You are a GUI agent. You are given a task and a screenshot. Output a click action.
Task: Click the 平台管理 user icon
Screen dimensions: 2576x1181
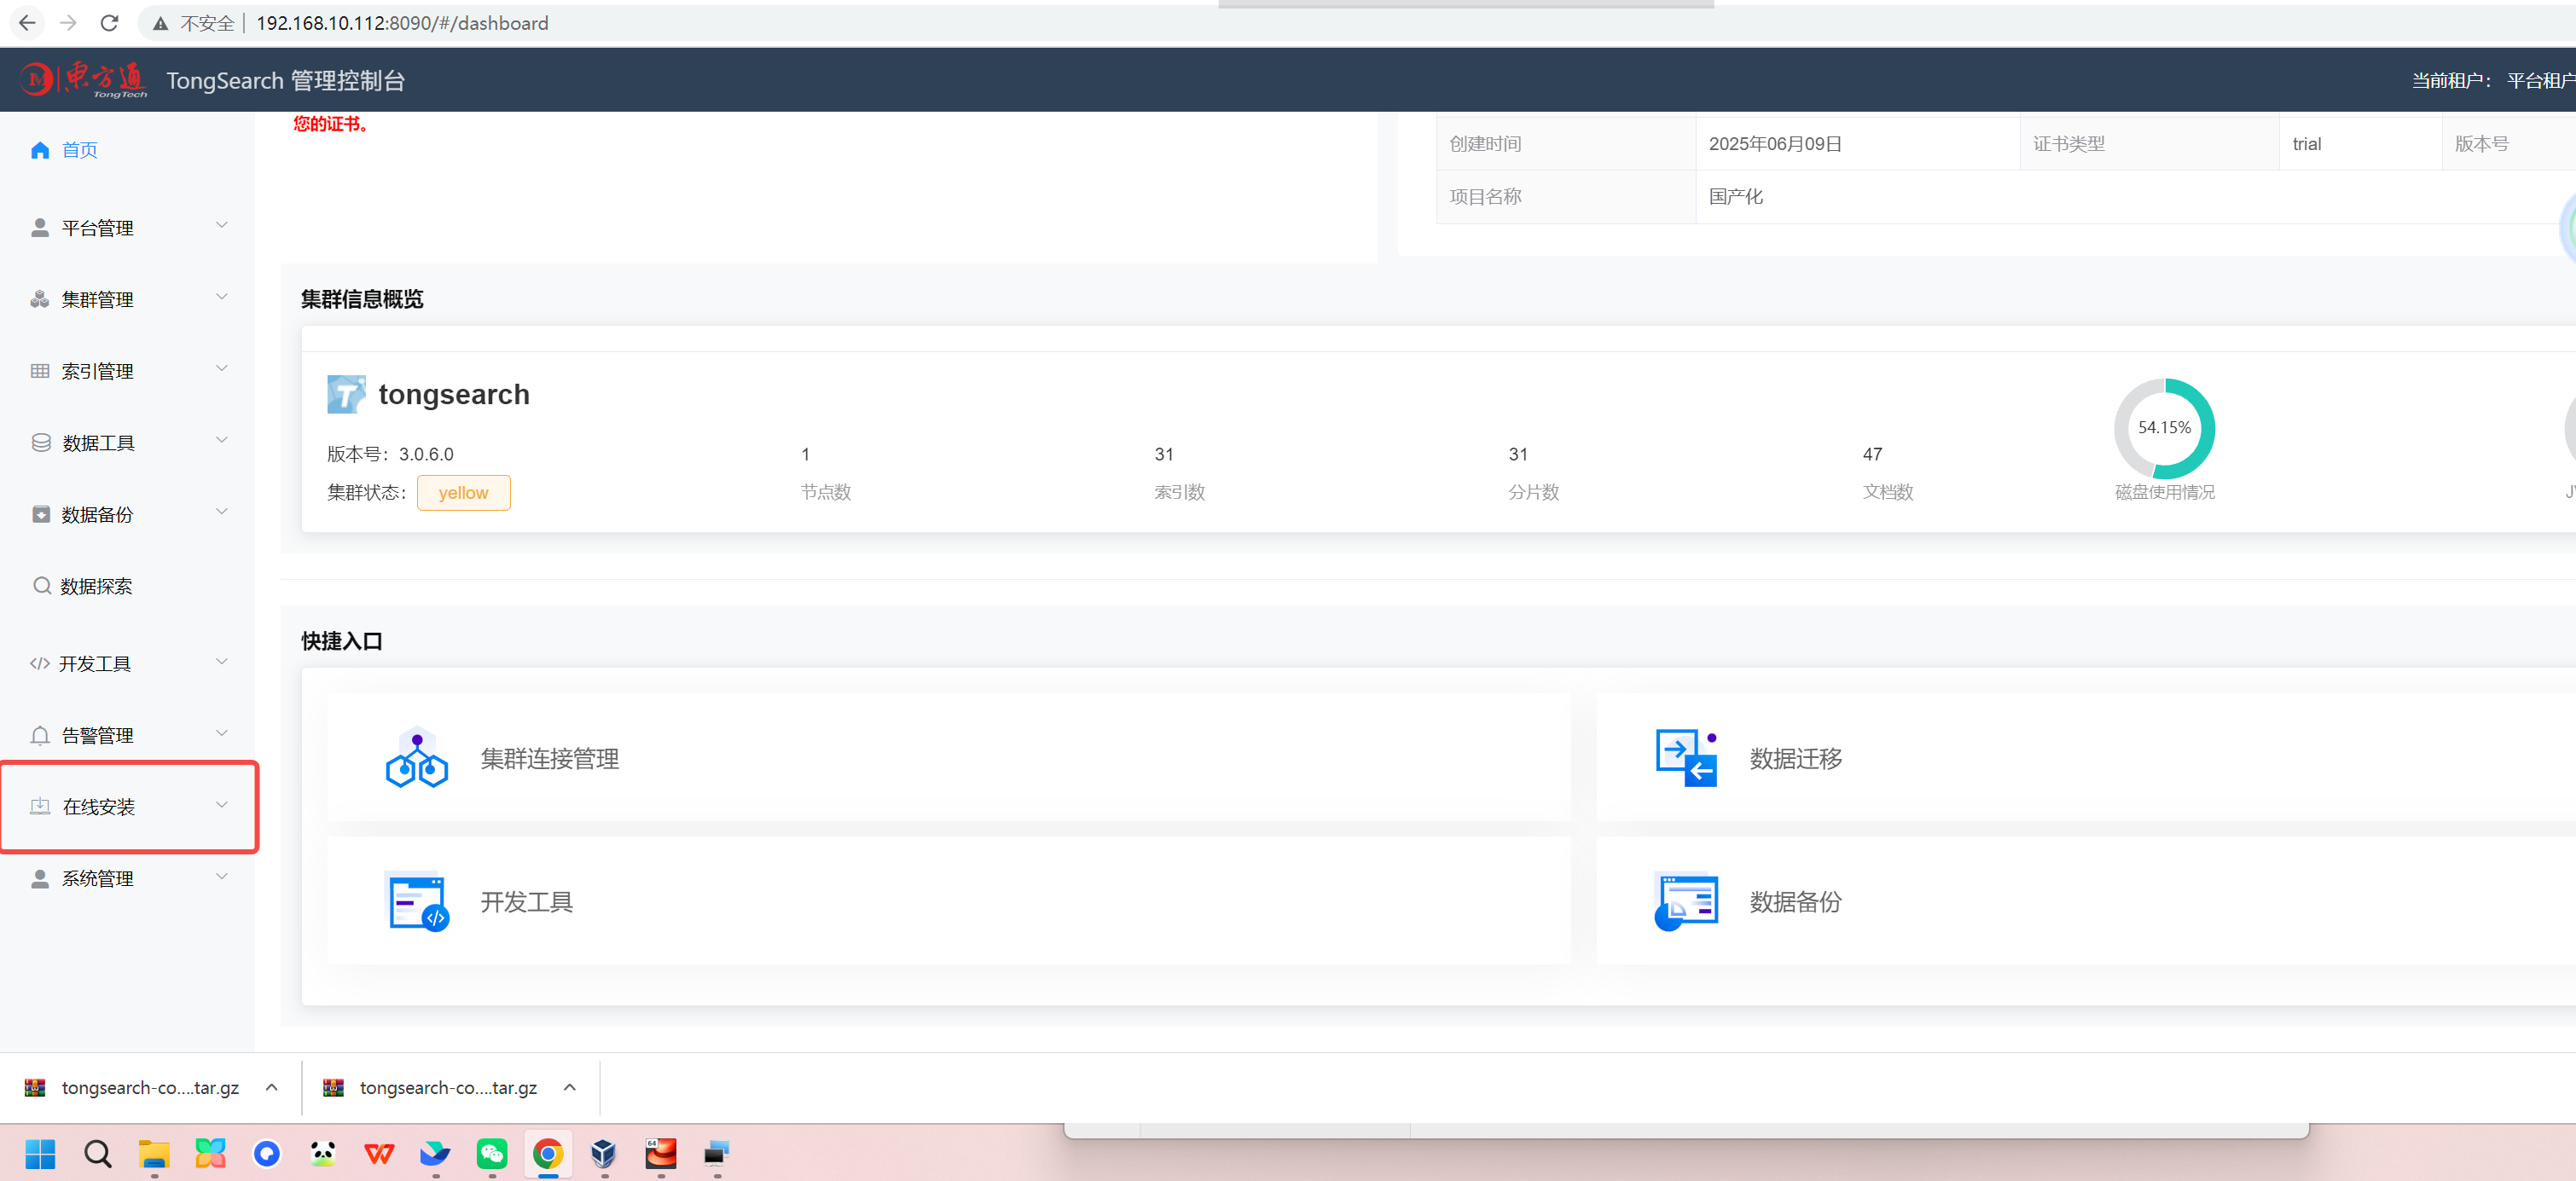40,228
